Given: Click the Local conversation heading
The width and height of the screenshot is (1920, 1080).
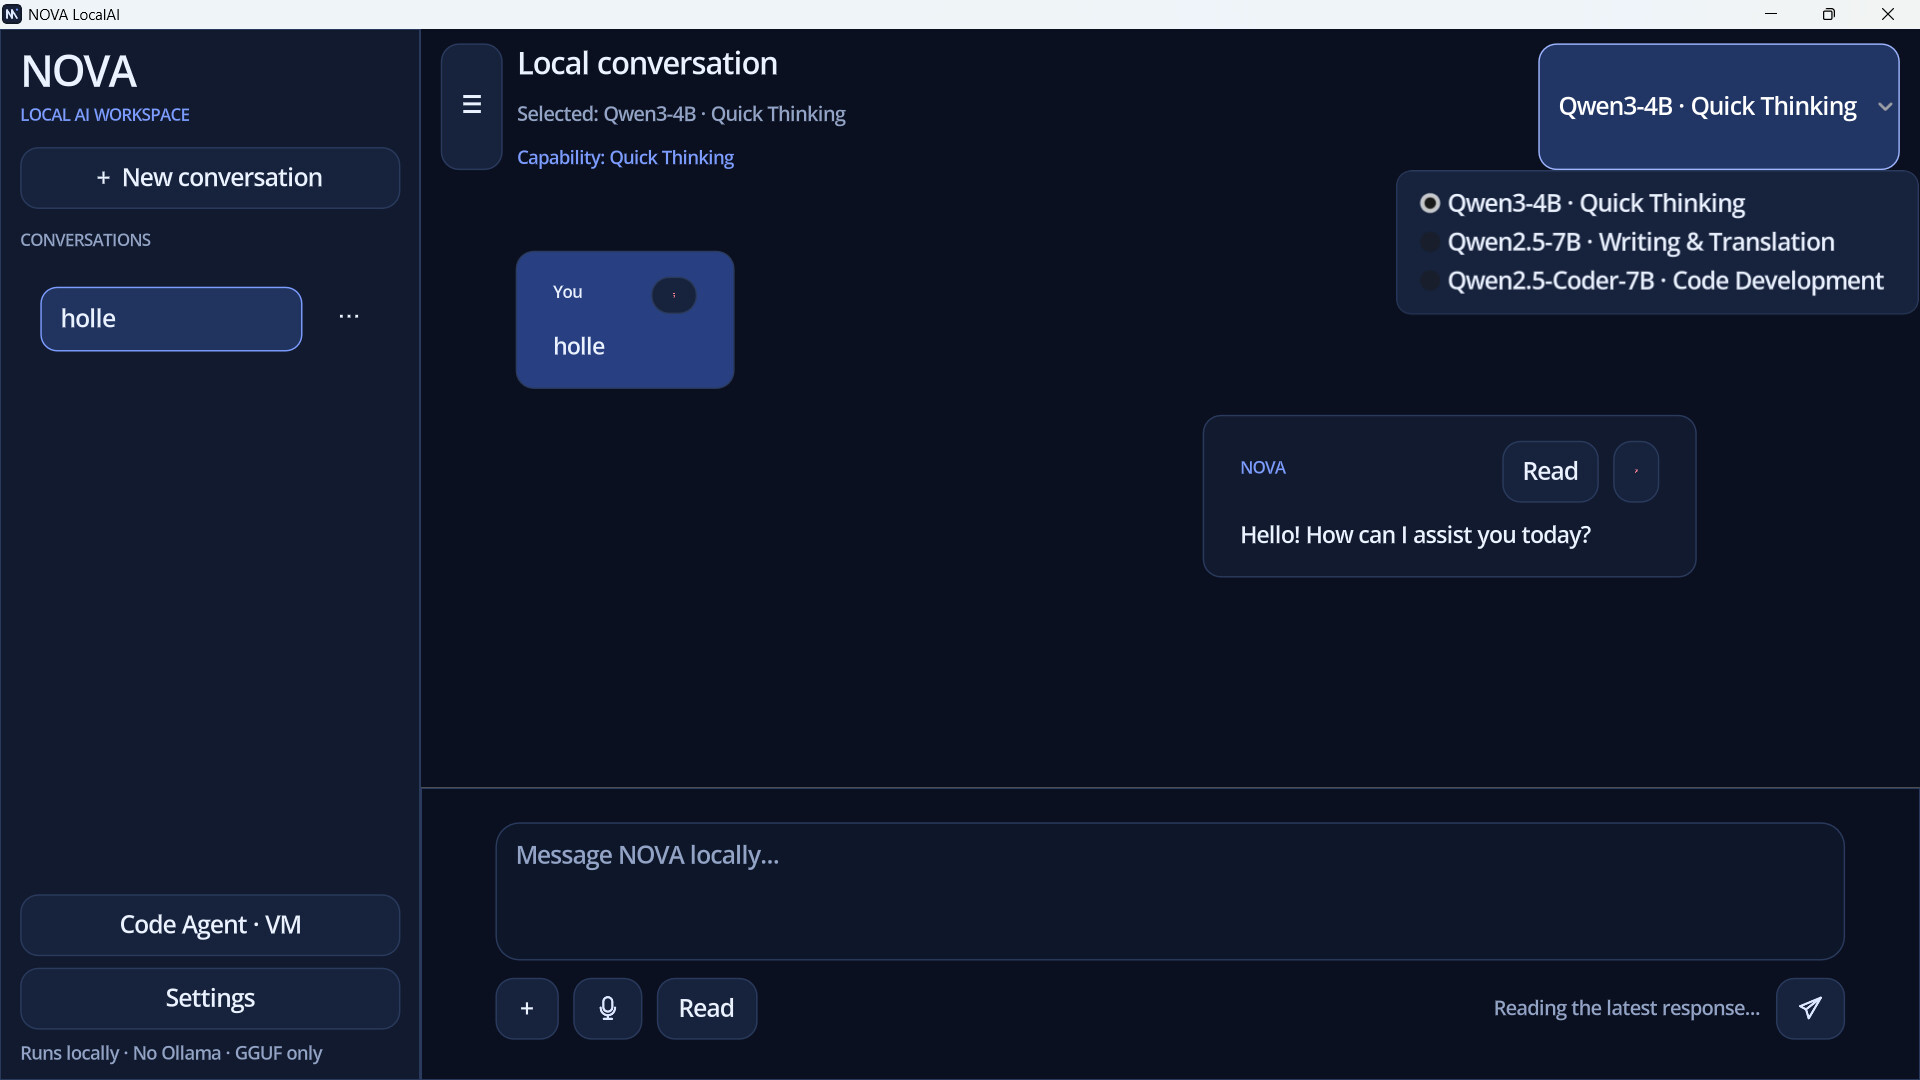Looking at the screenshot, I should 647,63.
